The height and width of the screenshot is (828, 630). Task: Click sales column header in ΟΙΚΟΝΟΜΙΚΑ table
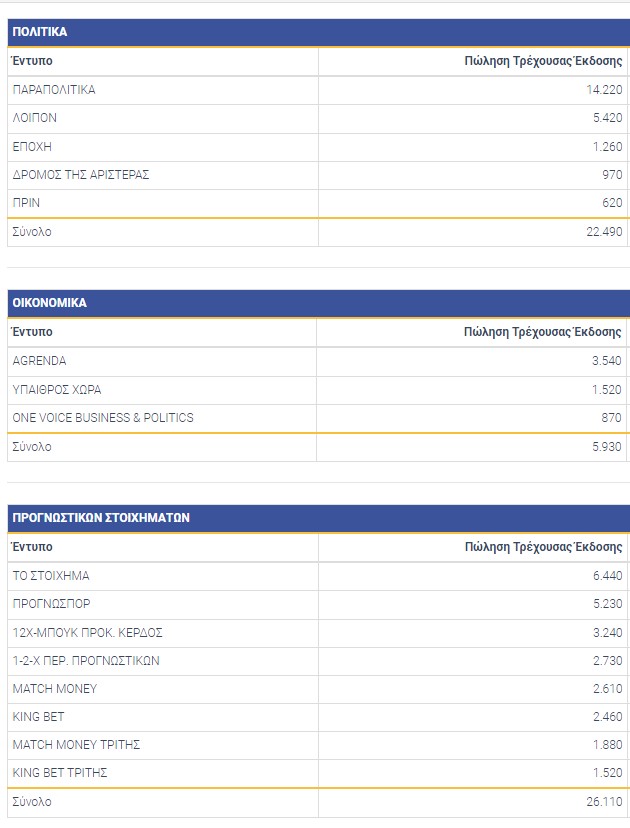coord(542,332)
